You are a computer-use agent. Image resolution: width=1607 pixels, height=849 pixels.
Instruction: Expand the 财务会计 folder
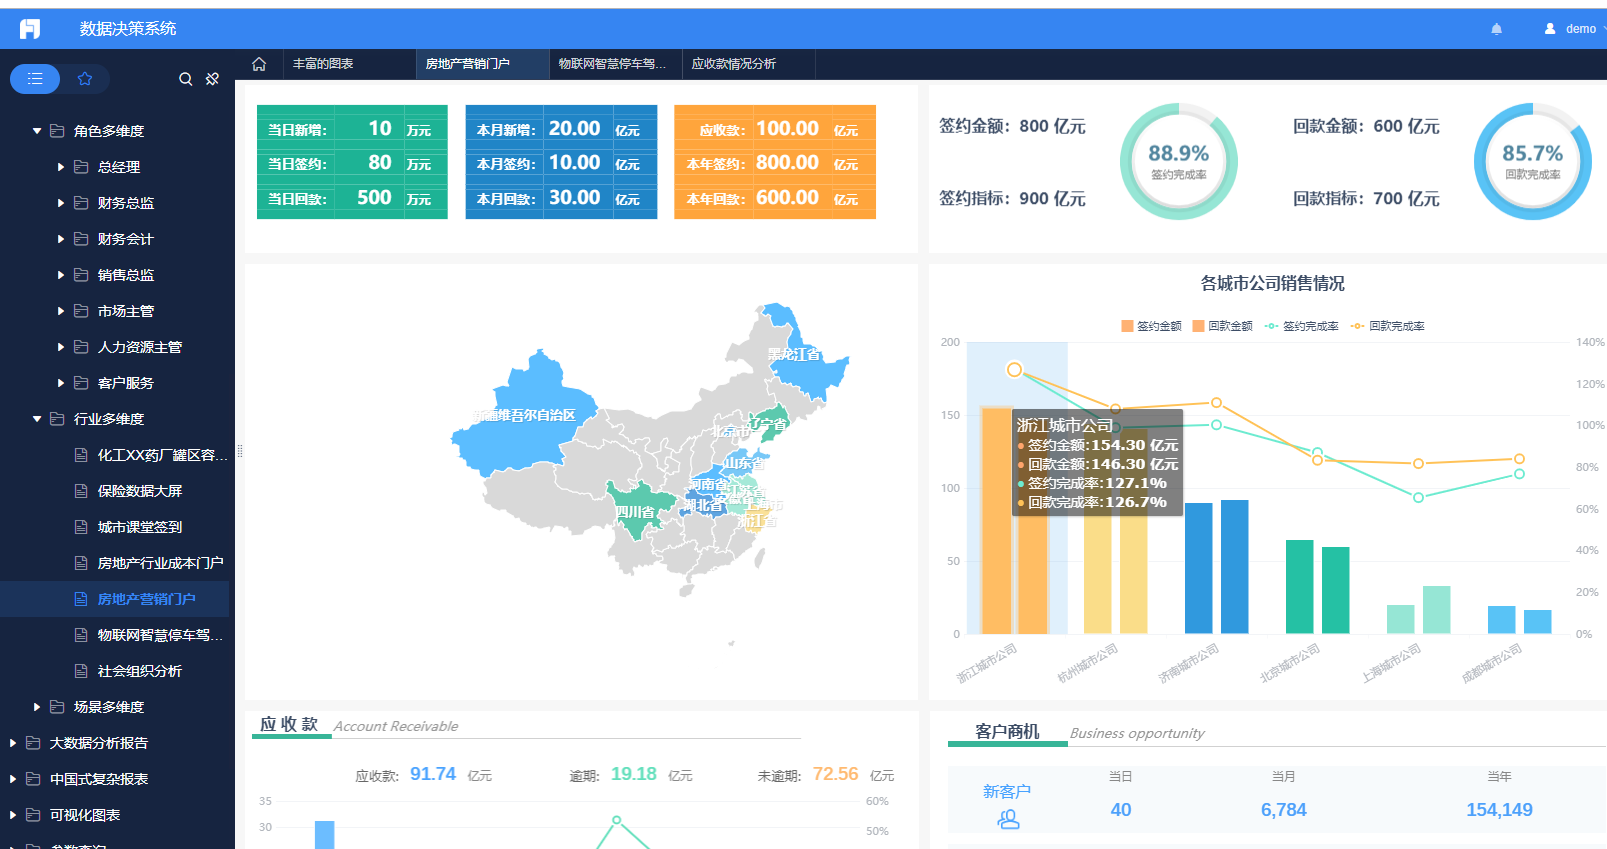coord(61,239)
